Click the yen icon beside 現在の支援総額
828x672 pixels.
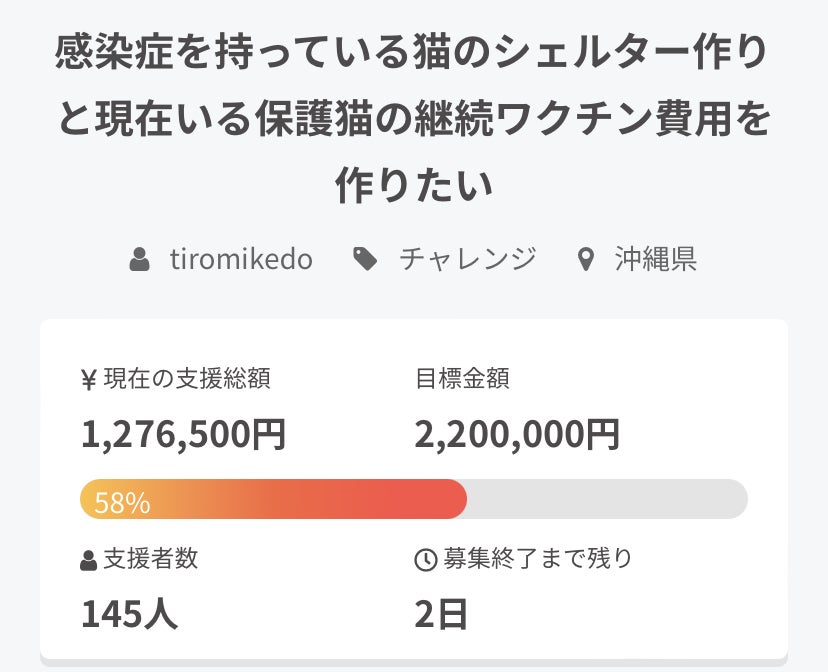(x=89, y=379)
